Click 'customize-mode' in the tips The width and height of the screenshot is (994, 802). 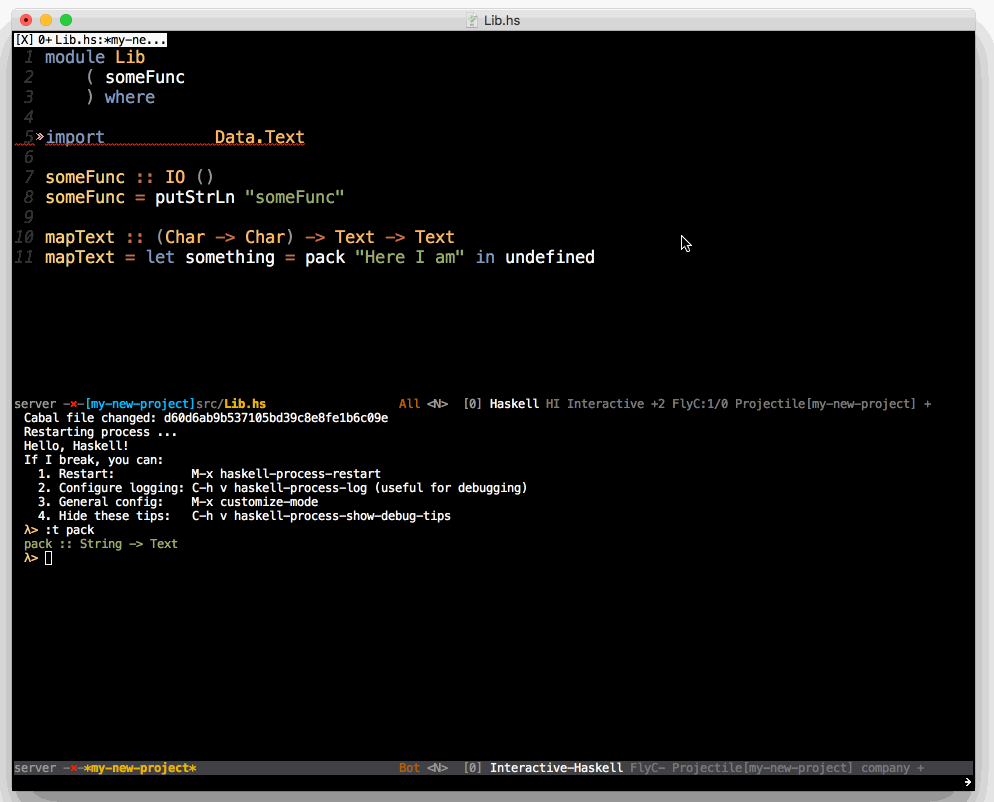[269, 501]
